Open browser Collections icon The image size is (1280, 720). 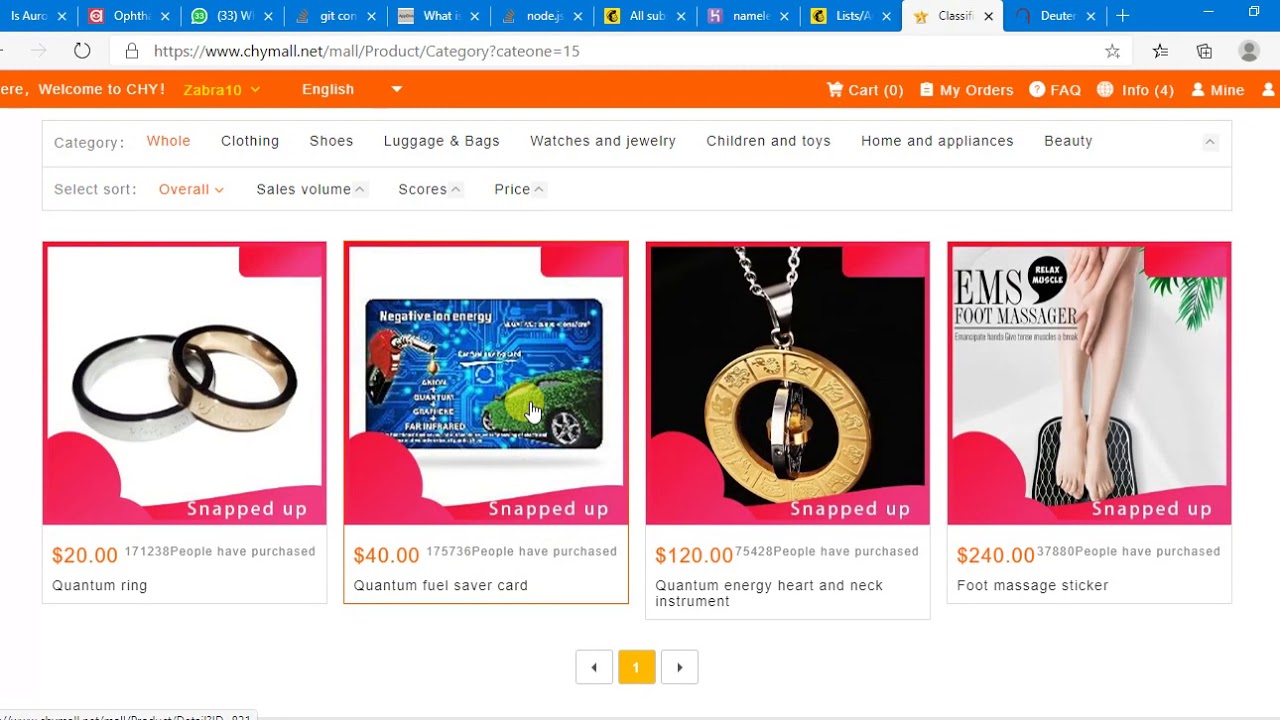(1204, 51)
